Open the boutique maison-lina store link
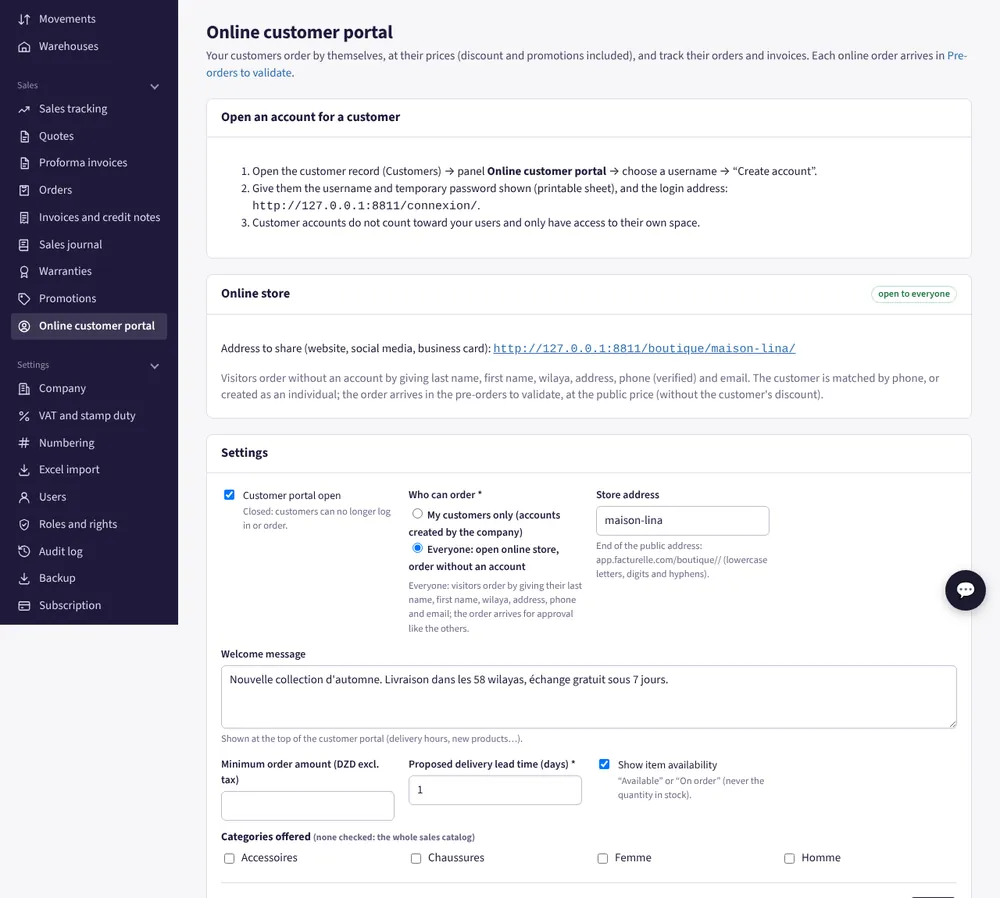The width and height of the screenshot is (1000, 898). click(x=644, y=348)
